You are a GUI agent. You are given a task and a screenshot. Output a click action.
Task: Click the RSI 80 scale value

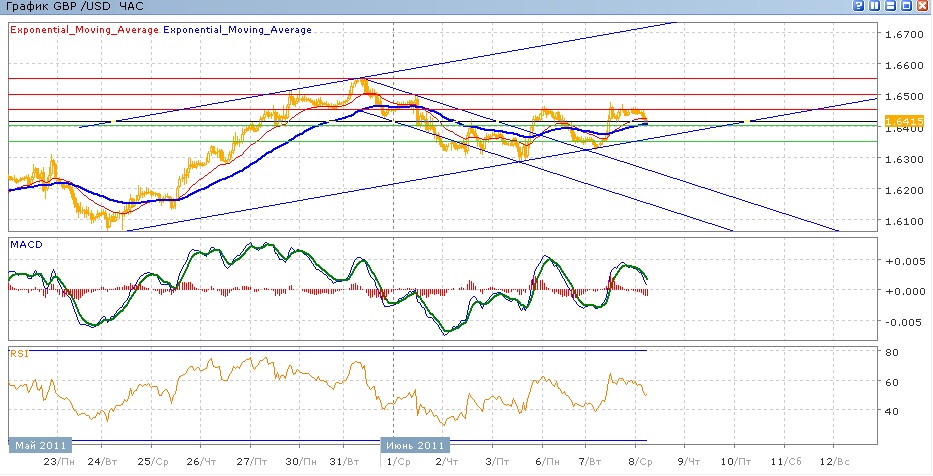click(x=891, y=352)
